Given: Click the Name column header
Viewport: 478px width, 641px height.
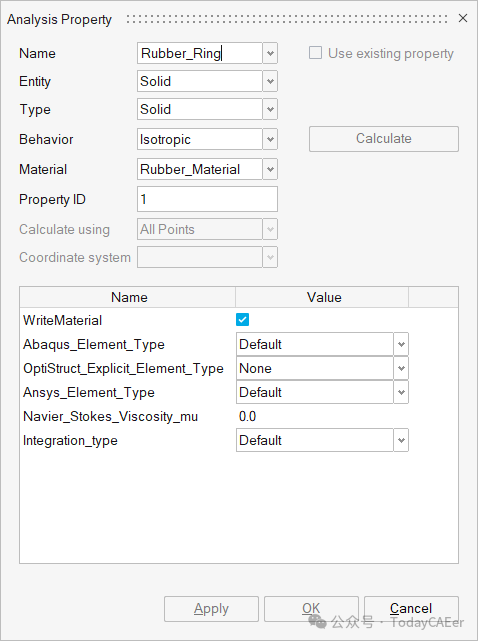Looking at the screenshot, I should pyautogui.click(x=128, y=297).
